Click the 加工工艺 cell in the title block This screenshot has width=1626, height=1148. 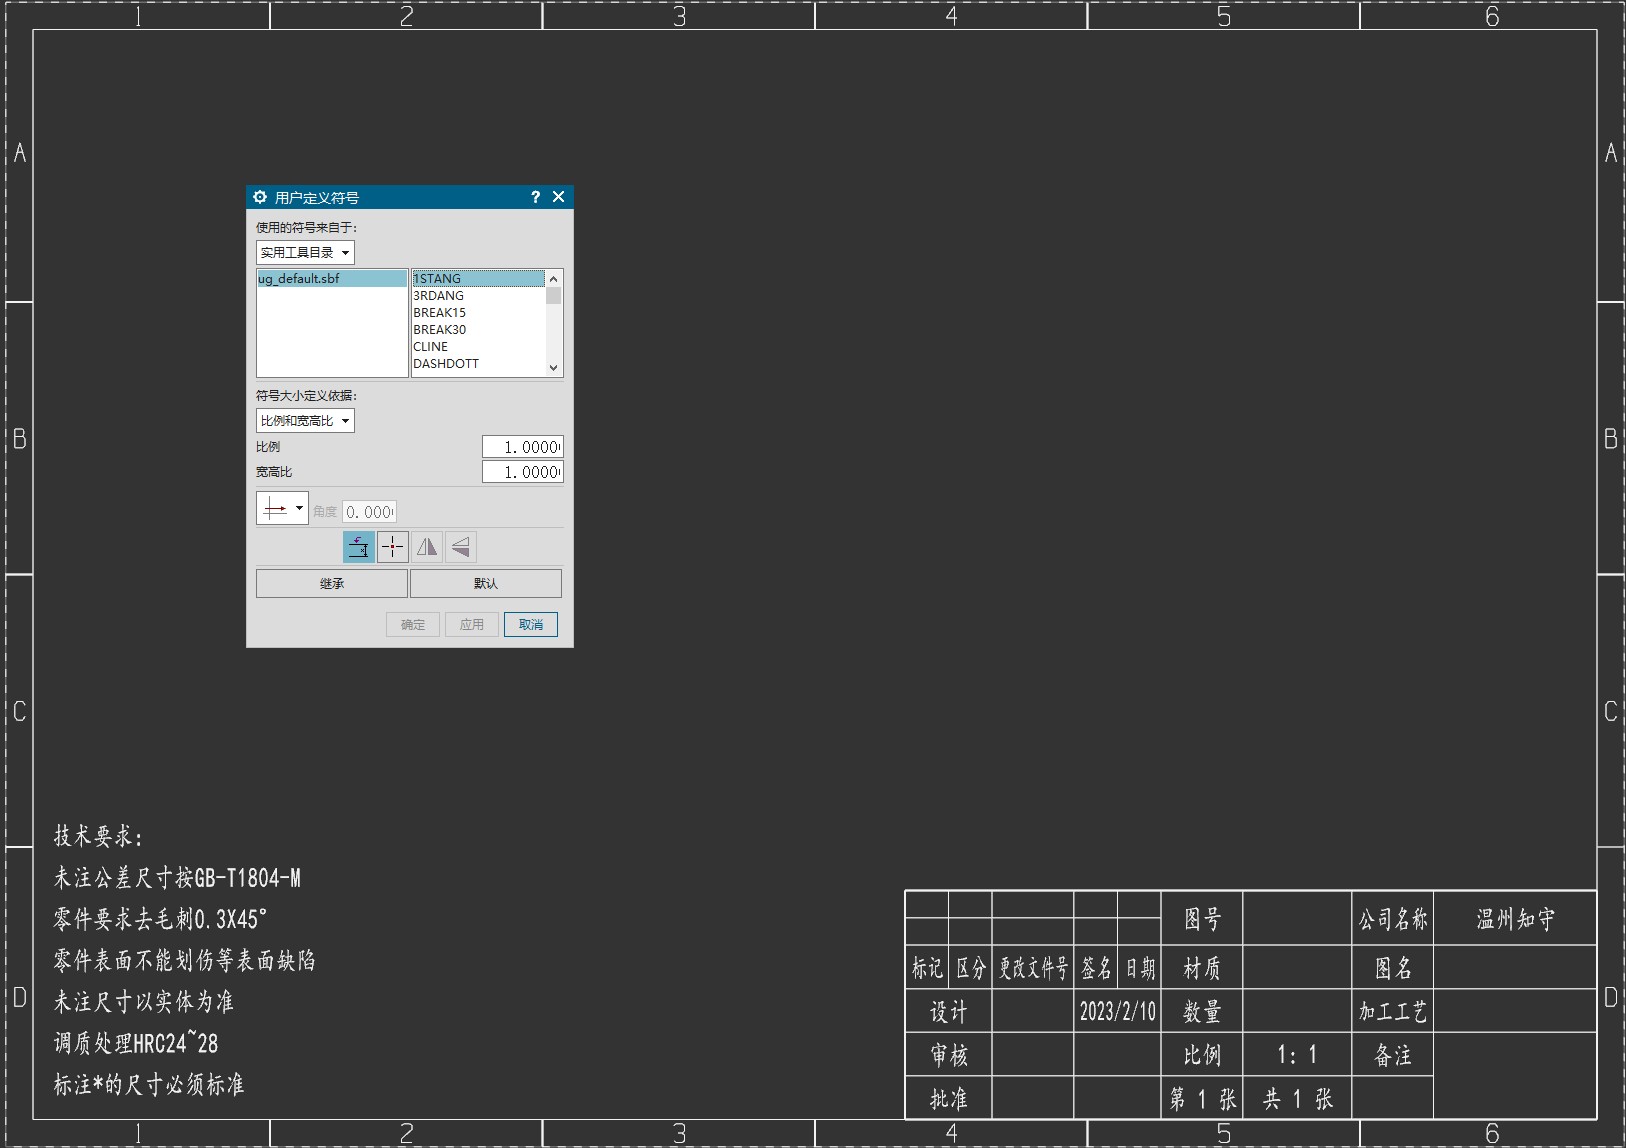[x=1393, y=1011]
